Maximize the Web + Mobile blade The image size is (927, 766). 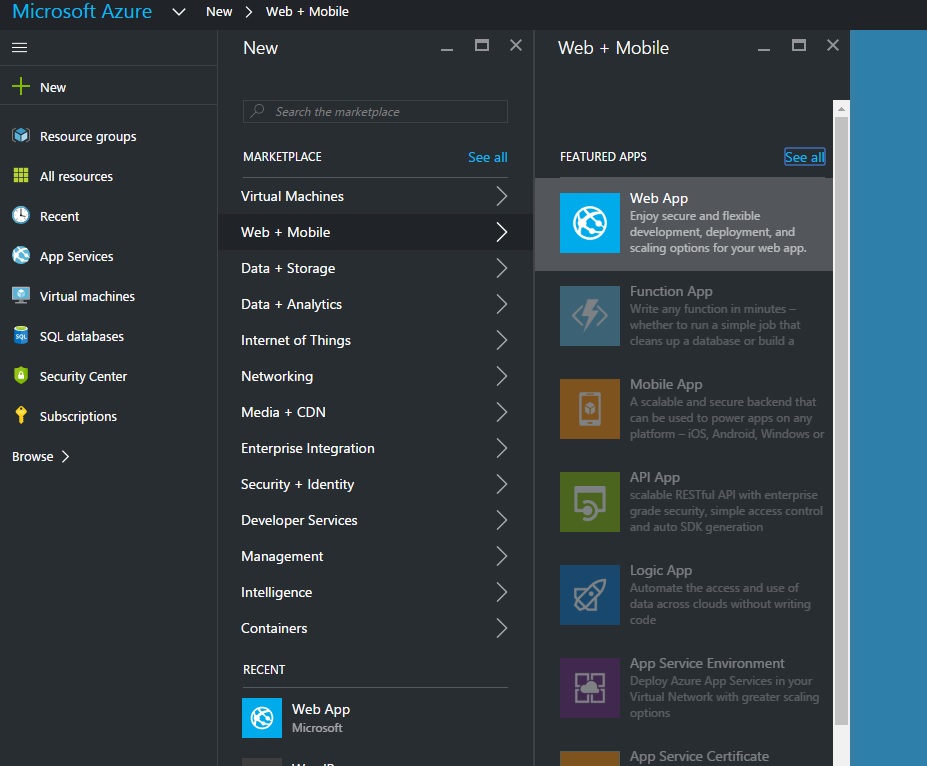click(x=799, y=45)
